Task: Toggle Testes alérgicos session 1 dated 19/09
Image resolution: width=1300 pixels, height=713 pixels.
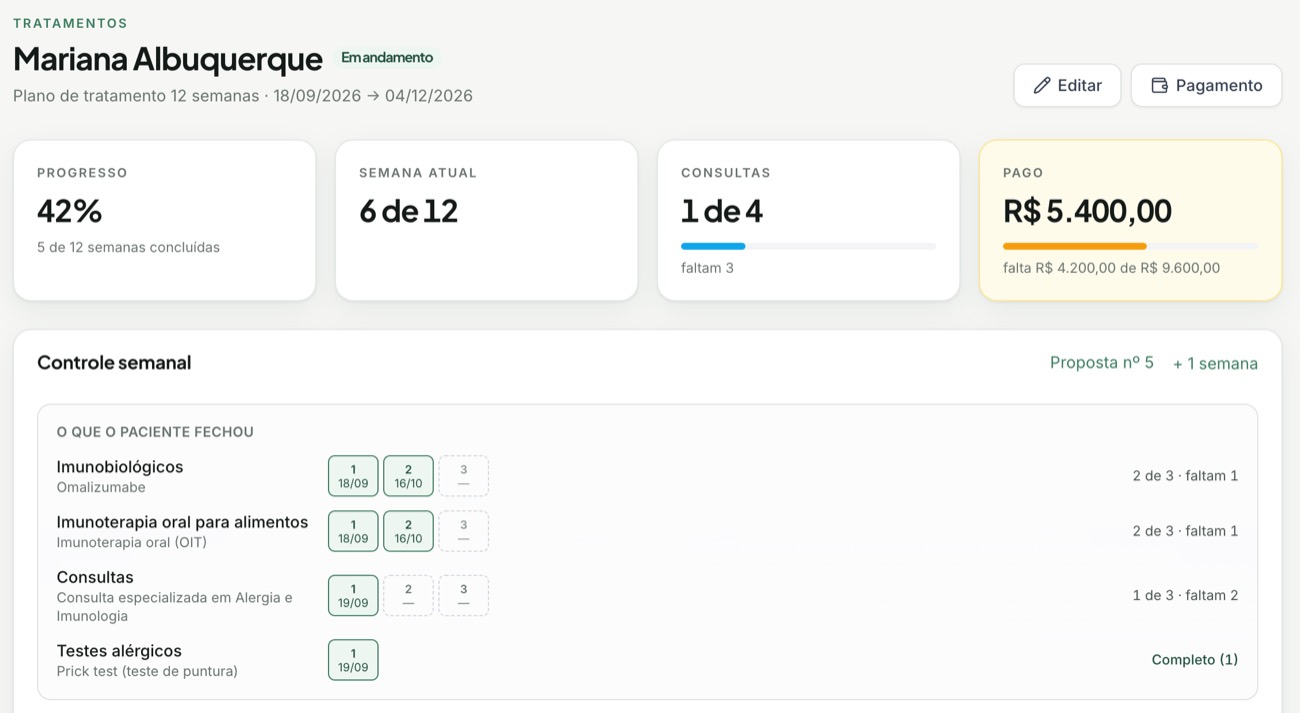Action: [x=353, y=660]
